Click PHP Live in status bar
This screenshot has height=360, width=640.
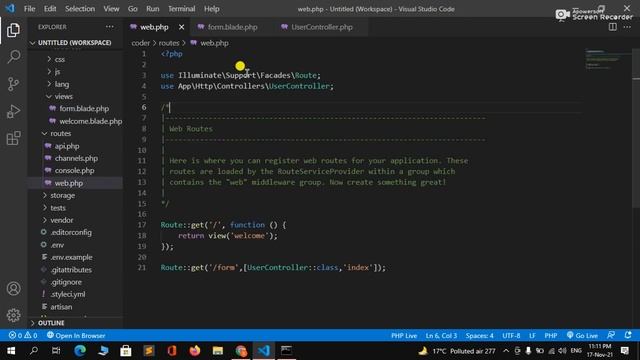point(404,336)
